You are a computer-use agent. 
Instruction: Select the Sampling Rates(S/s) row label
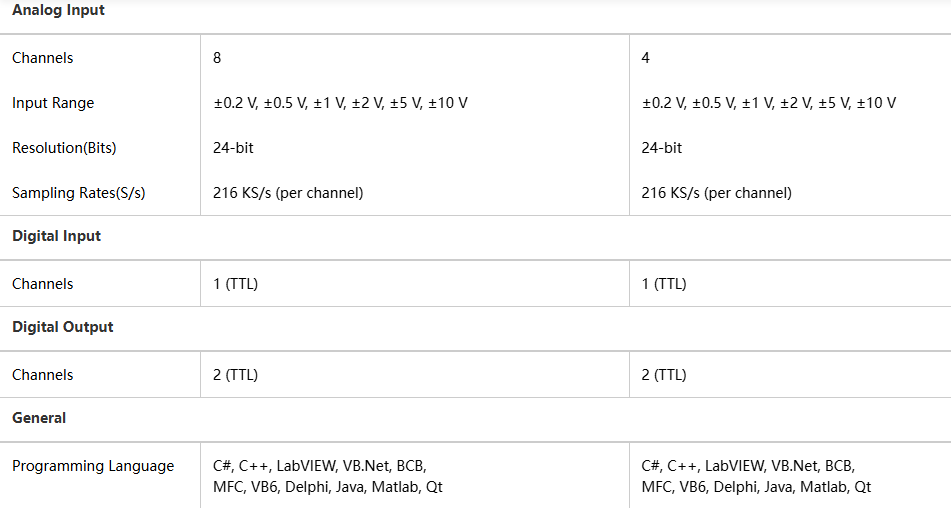[x=78, y=193]
